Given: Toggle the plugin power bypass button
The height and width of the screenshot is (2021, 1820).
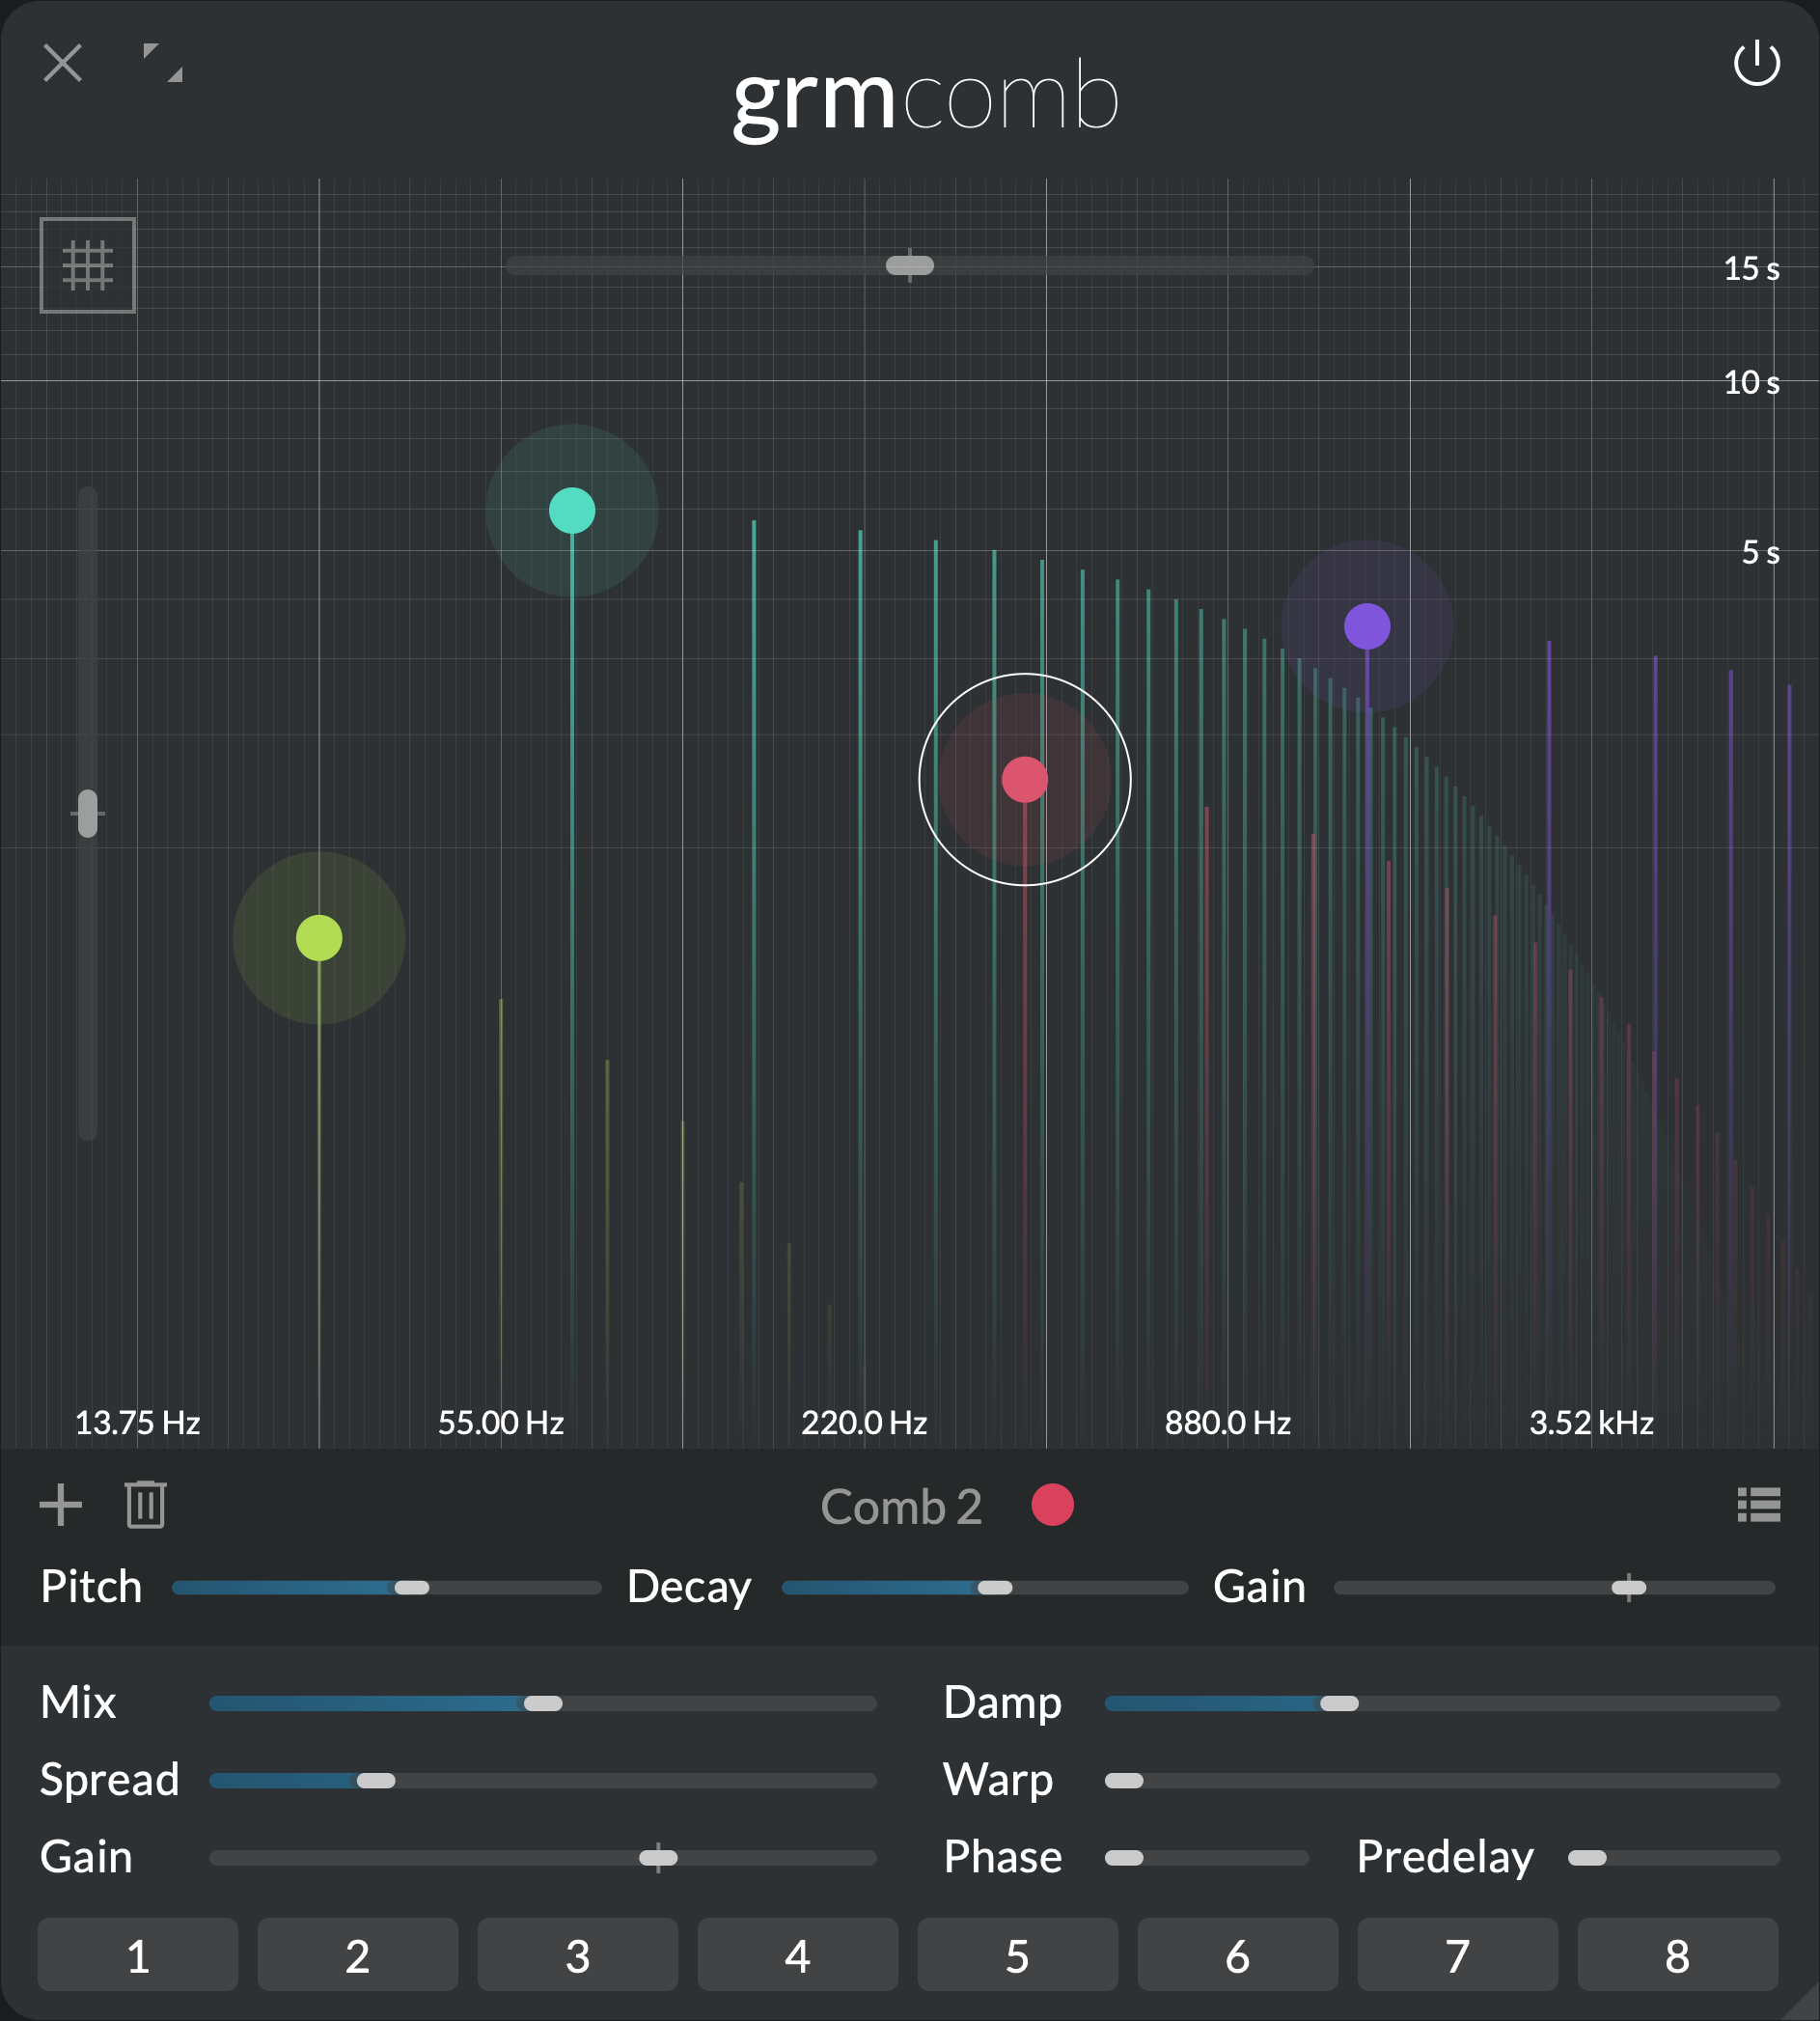Looking at the screenshot, I should coord(1756,64).
